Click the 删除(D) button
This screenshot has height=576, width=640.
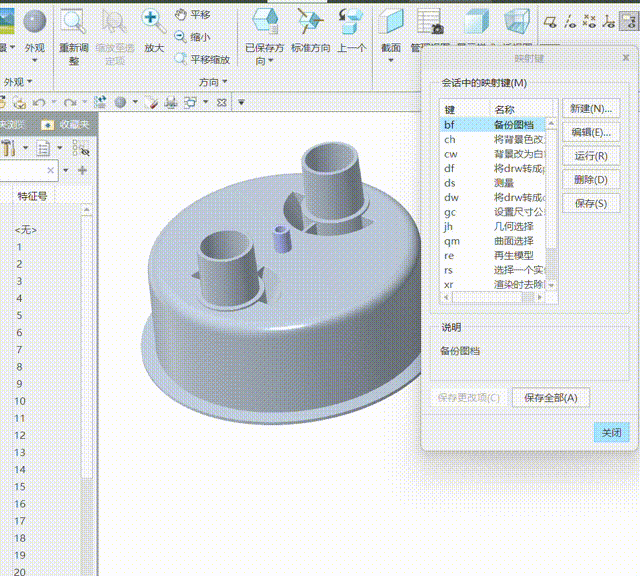pos(591,180)
